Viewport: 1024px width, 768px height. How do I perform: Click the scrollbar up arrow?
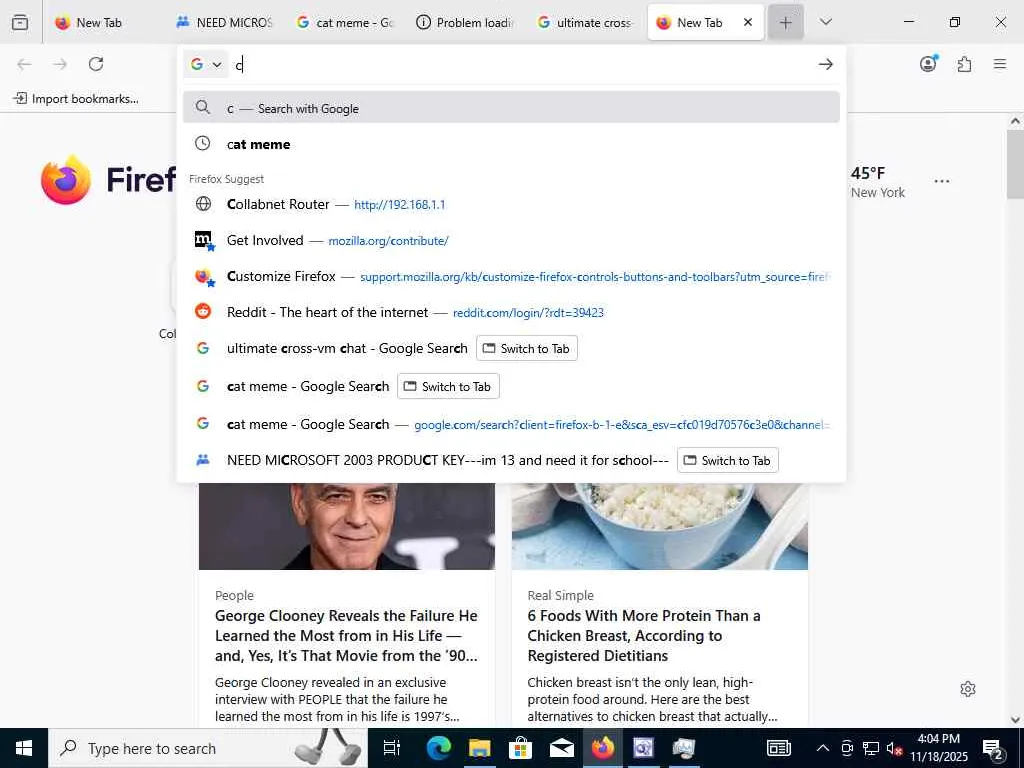(x=1015, y=121)
